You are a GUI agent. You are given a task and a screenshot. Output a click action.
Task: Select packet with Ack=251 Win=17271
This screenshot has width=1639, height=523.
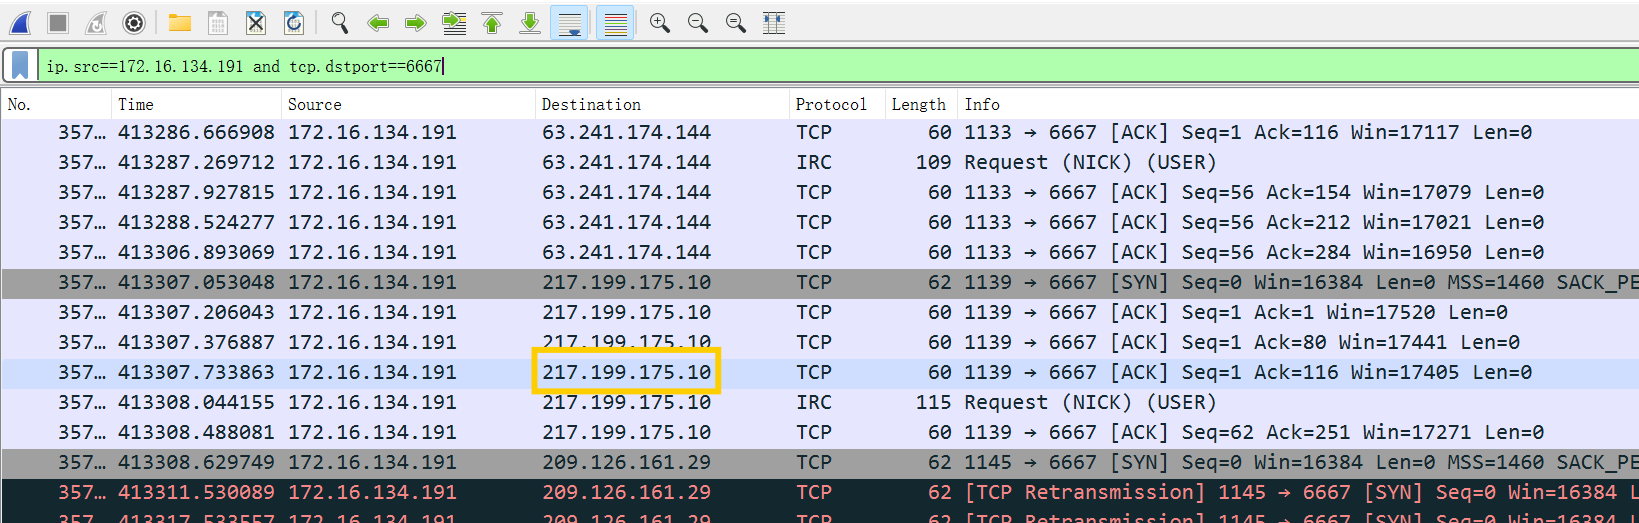(x=819, y=432)
